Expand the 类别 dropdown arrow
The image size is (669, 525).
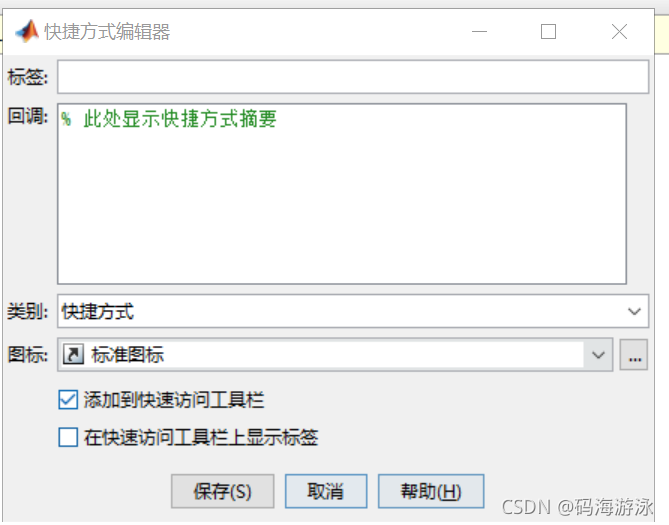pos(634,312)
